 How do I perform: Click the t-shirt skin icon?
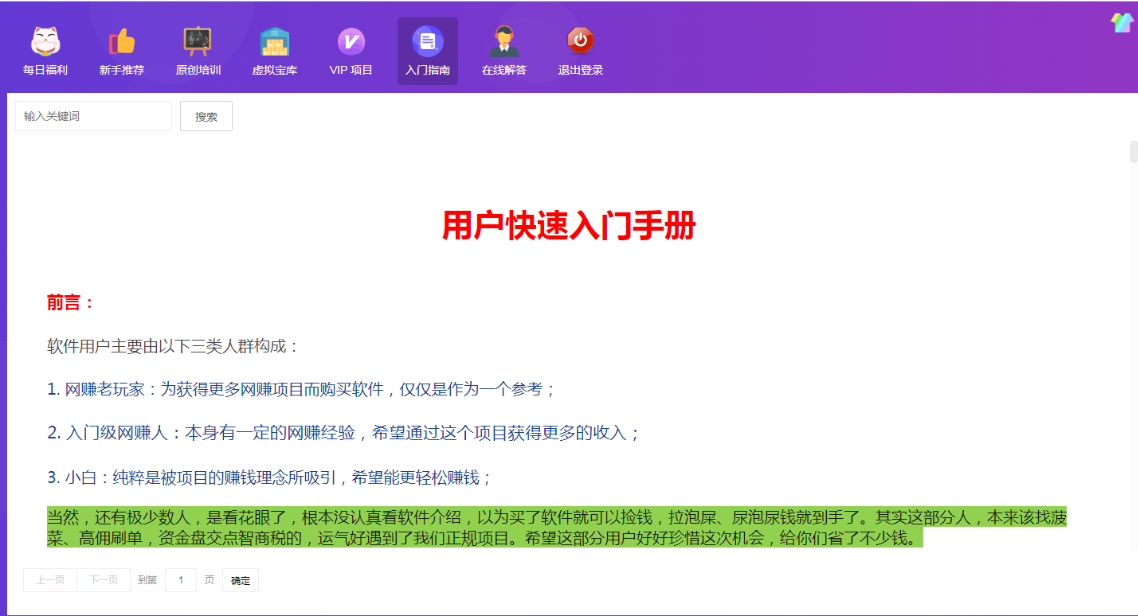pyautogui.click(x=1121, y=23)
